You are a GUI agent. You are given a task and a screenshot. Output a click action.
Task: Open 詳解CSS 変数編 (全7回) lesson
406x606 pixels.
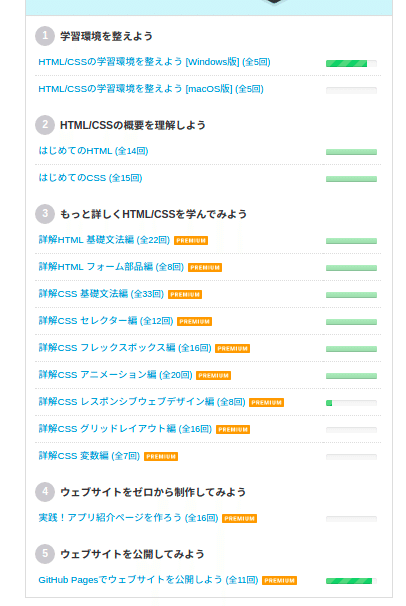(89, 456)
